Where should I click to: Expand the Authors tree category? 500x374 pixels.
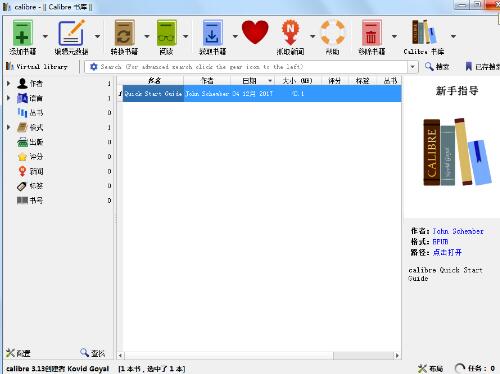coord(9,83)
